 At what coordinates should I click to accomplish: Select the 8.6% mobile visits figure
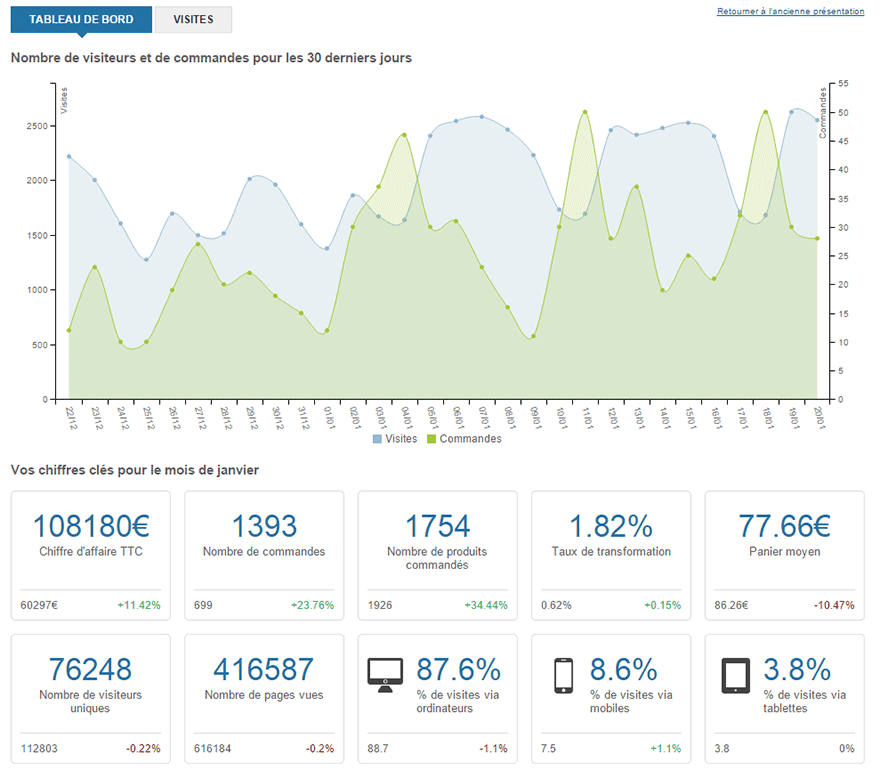(624, 669)
